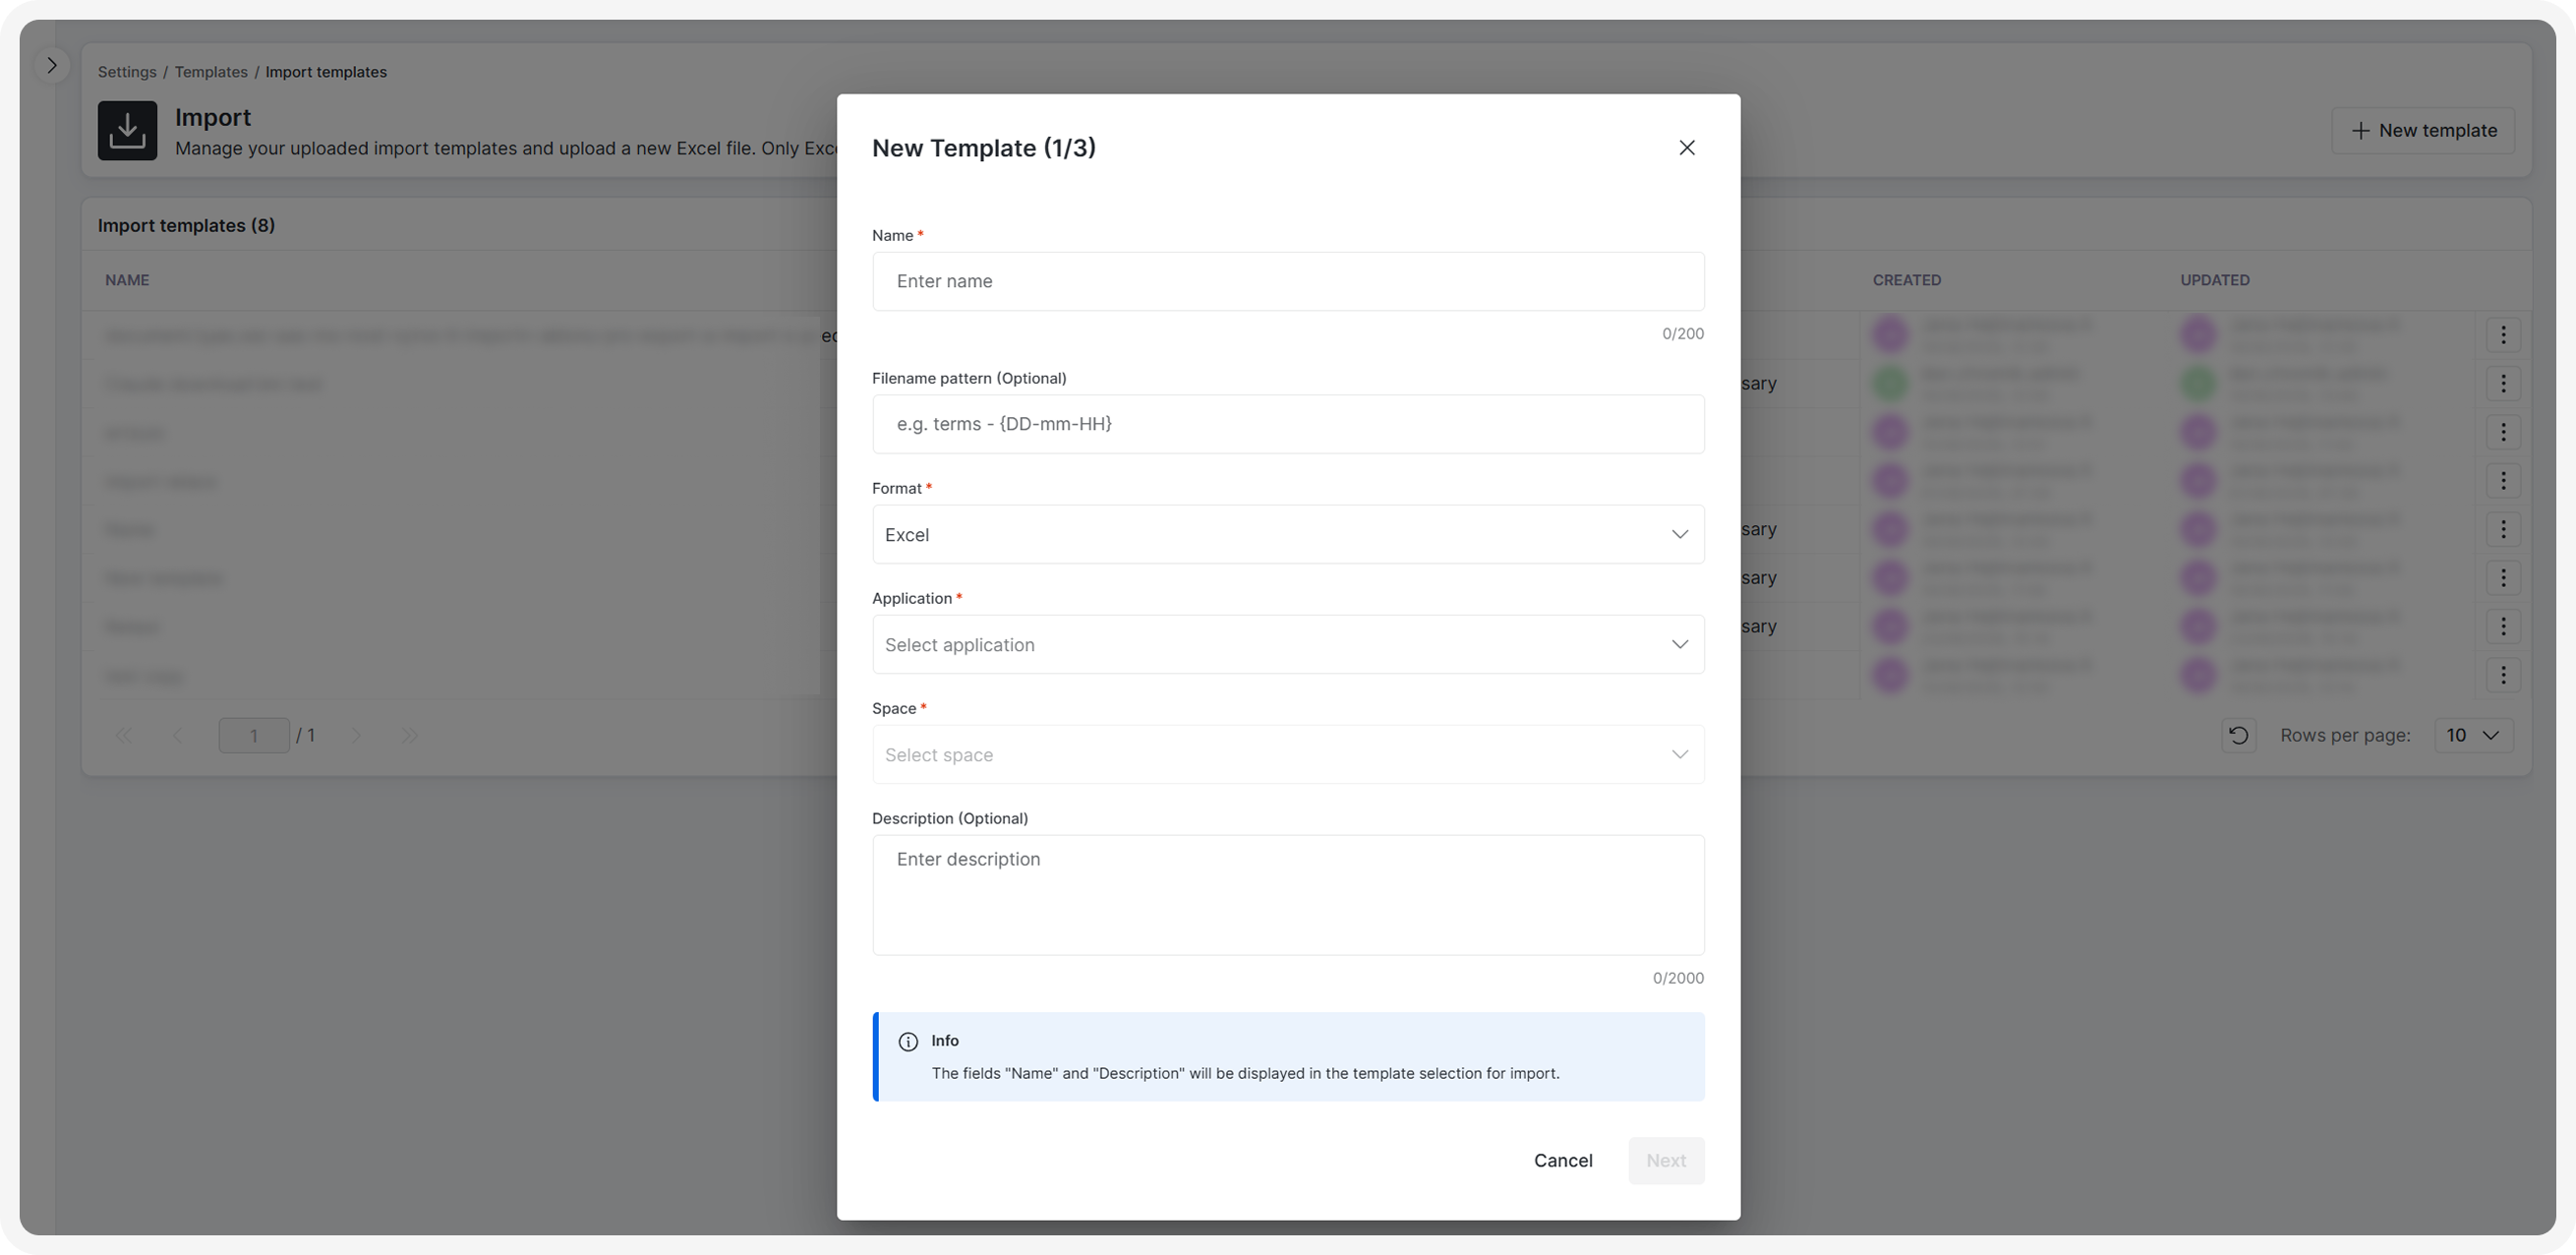The height and width of the screenshot is (1255, 2576).
Task: Open the Rows per page dropdown
Action: point(2473,735)
